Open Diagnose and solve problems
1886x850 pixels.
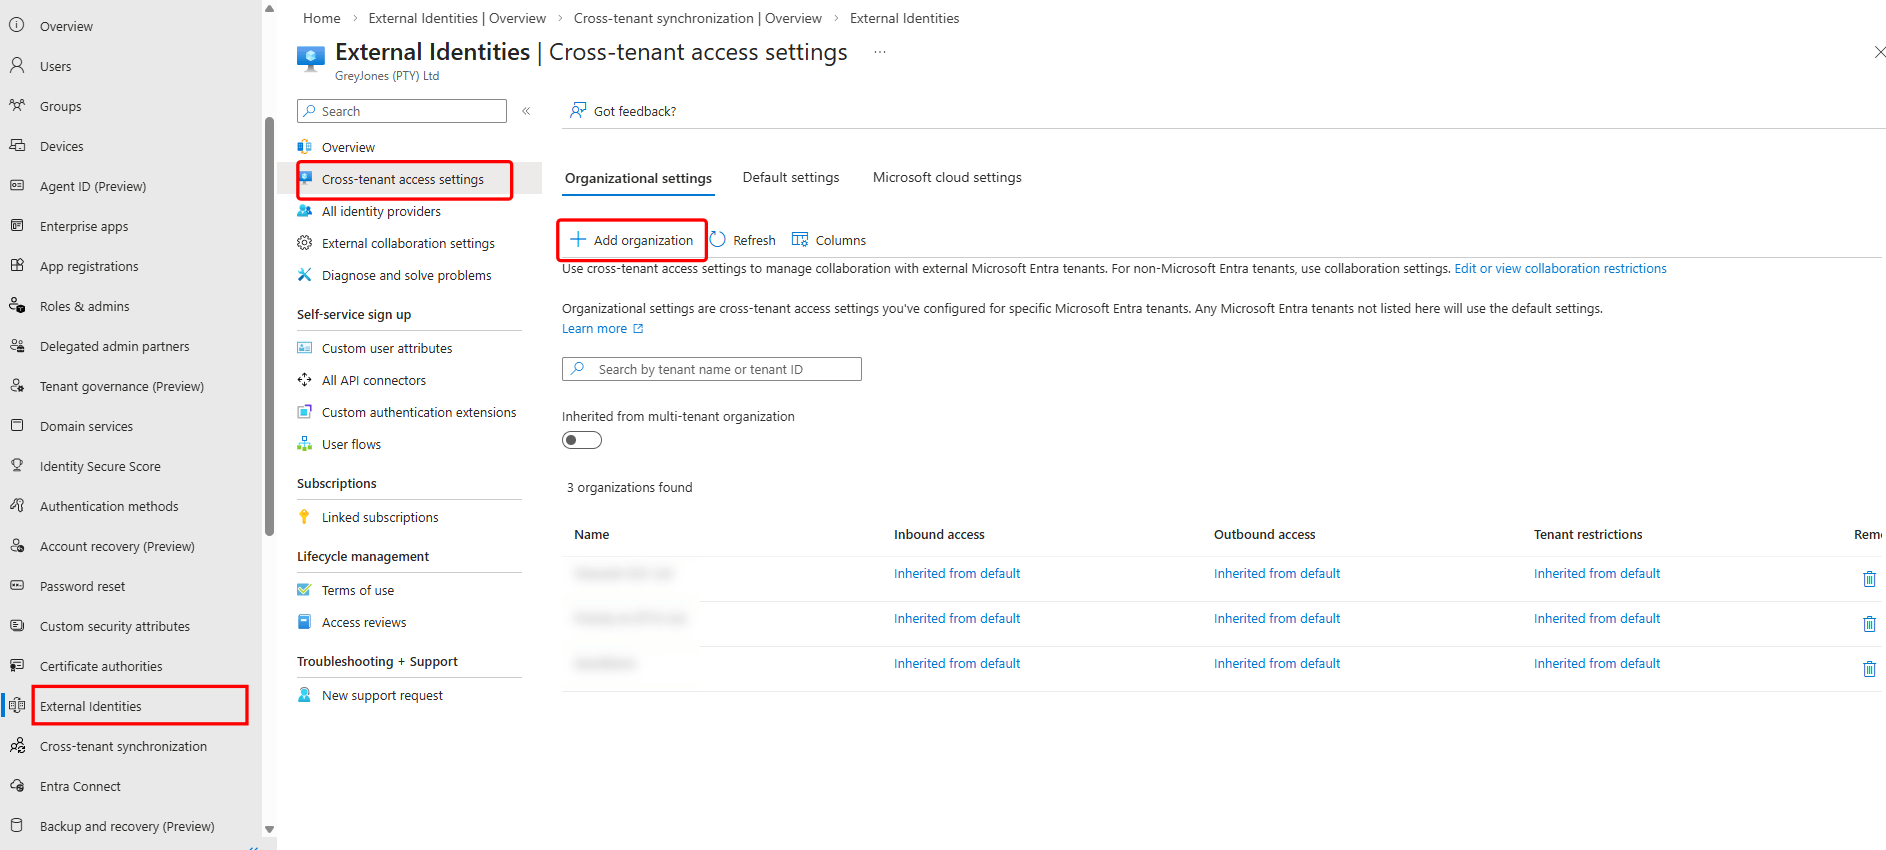pyautogui.click(x=406, y=276)
